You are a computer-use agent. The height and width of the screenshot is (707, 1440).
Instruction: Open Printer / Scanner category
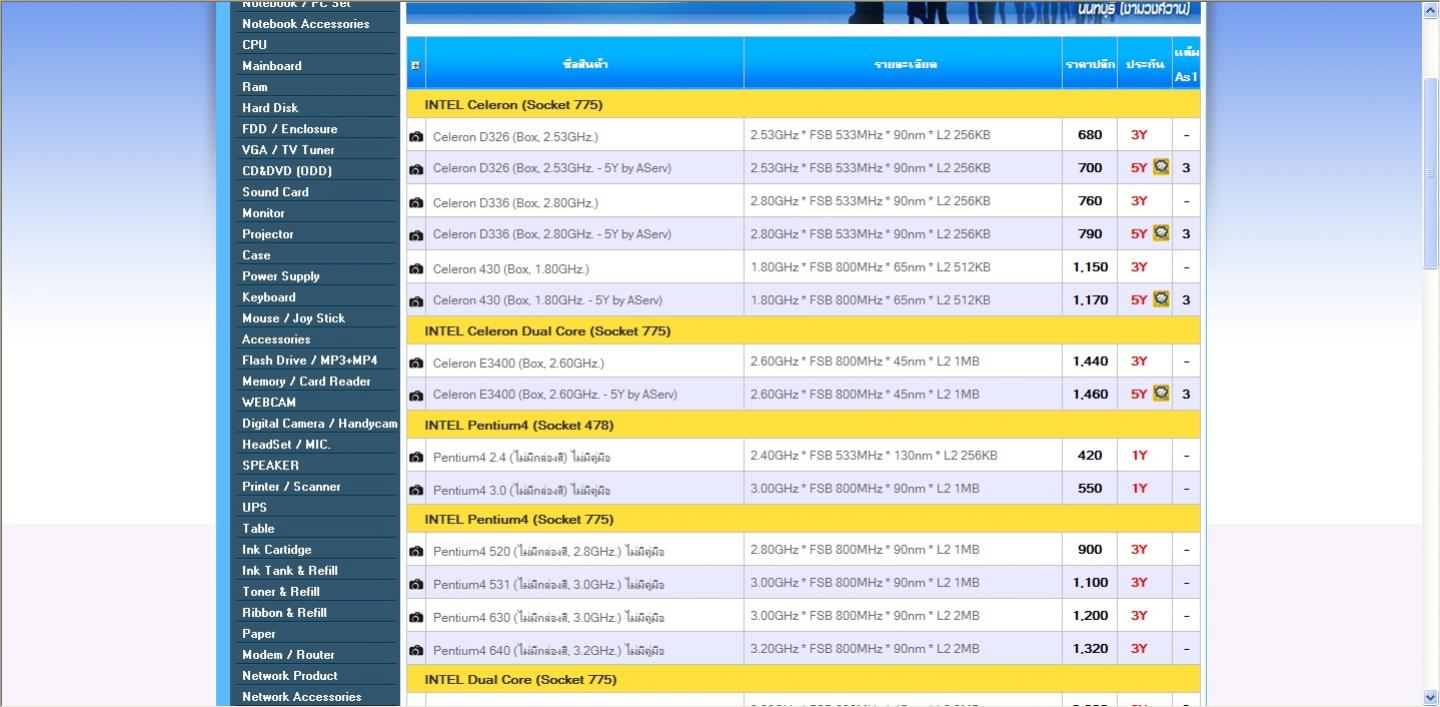pyautogui.click(x=291, y=486)
